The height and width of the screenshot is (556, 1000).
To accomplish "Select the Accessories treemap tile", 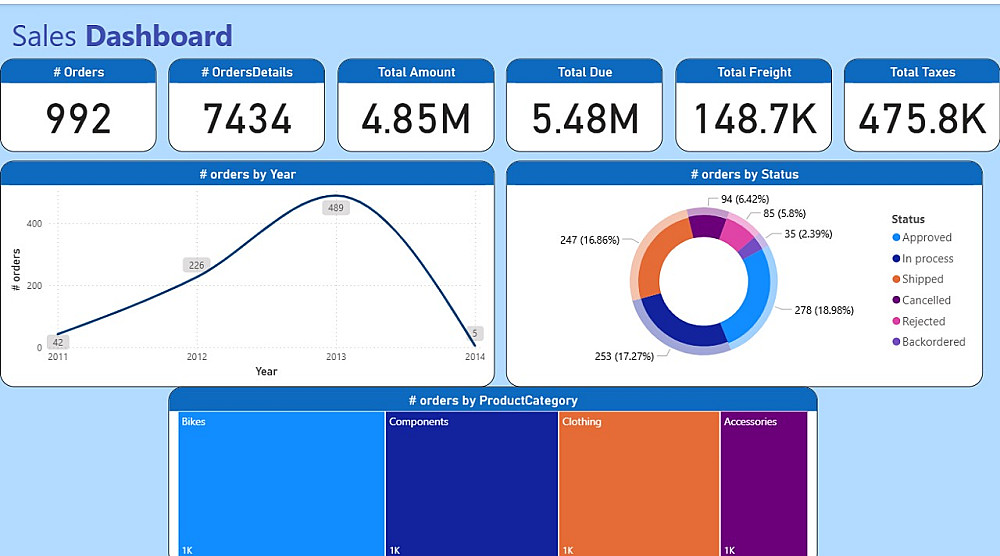I will [x=764, y=484].
